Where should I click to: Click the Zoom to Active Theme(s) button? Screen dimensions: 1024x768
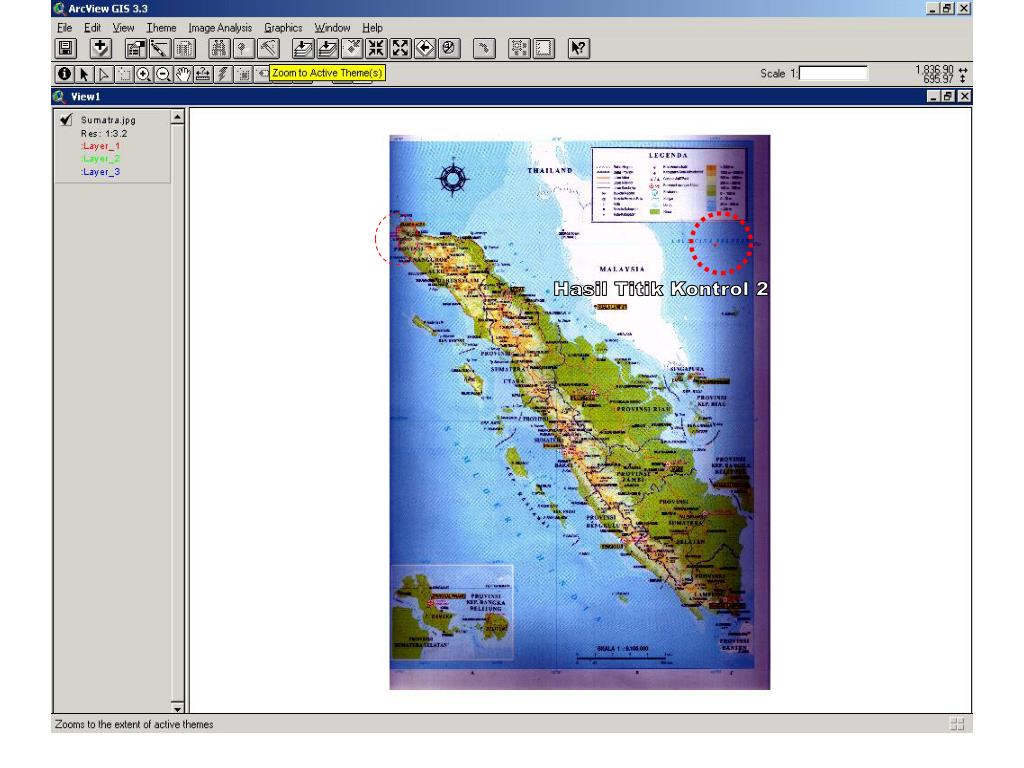click(x=327, y=48)
